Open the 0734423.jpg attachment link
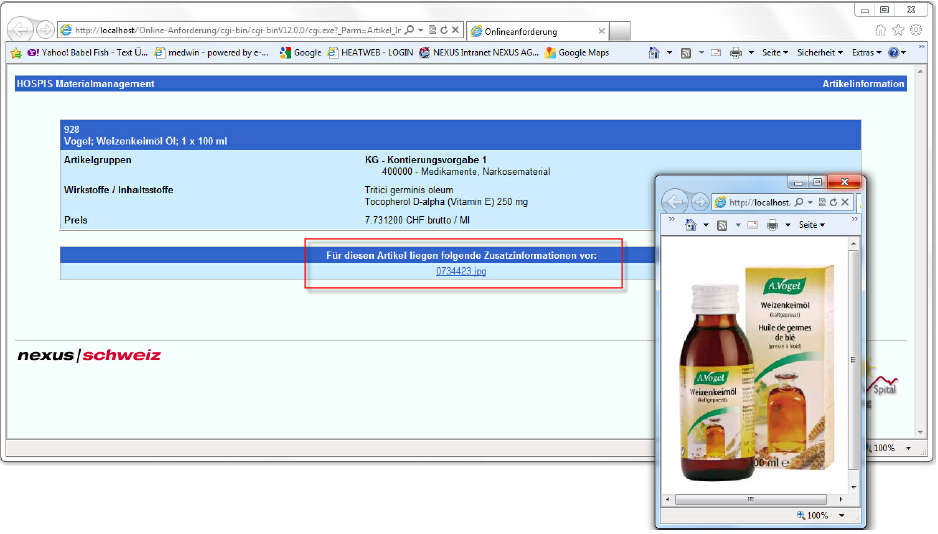The width and height of the screenshot is (938, 534). tap(461, 270)
